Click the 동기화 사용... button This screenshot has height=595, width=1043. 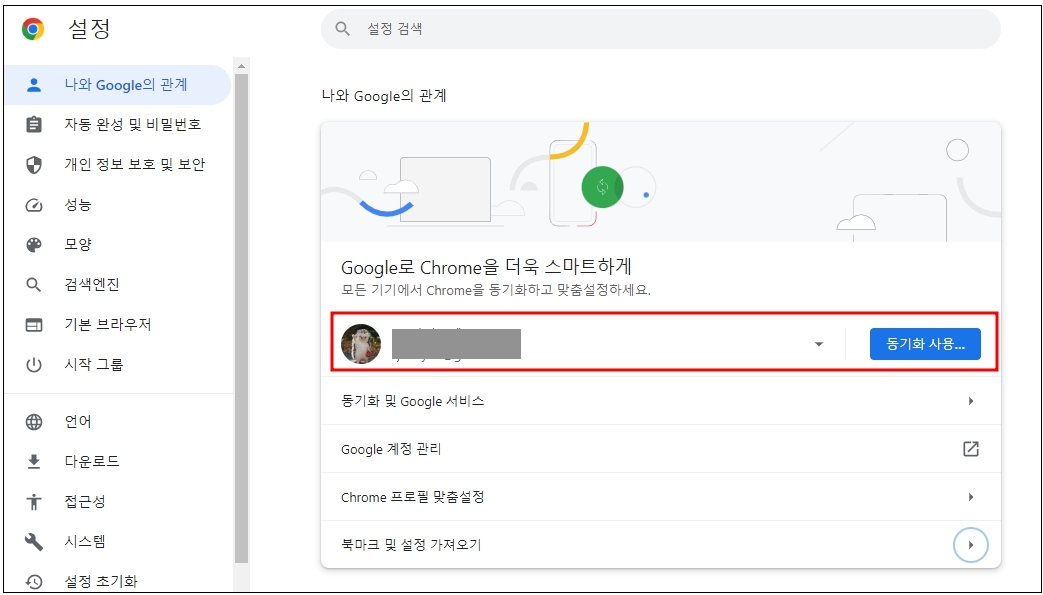click(925, 344)
